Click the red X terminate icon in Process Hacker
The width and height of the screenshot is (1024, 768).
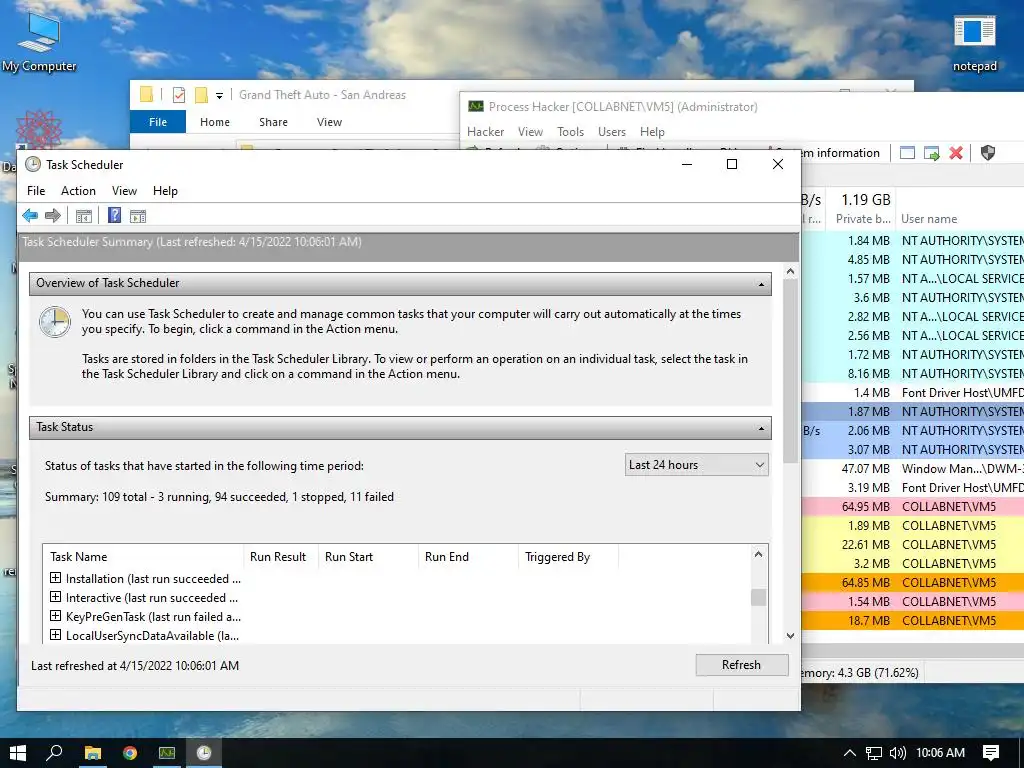click(x=956, y=153)
